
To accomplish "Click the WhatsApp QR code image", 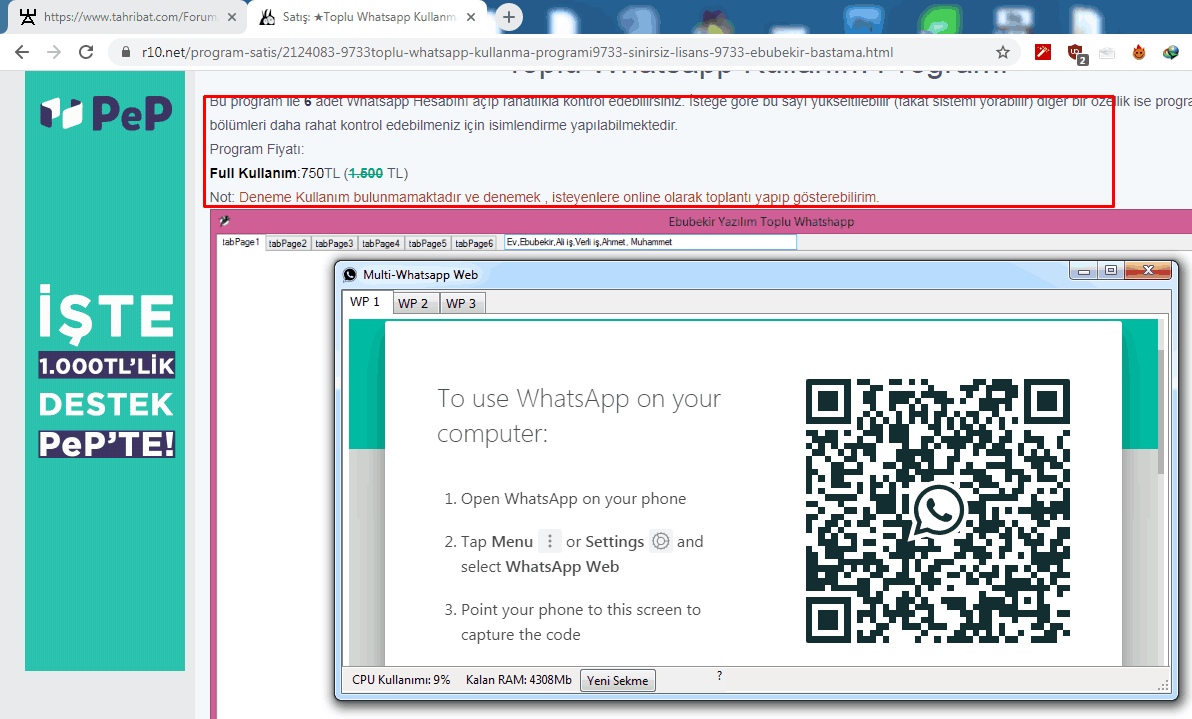I will coord(937,511).
